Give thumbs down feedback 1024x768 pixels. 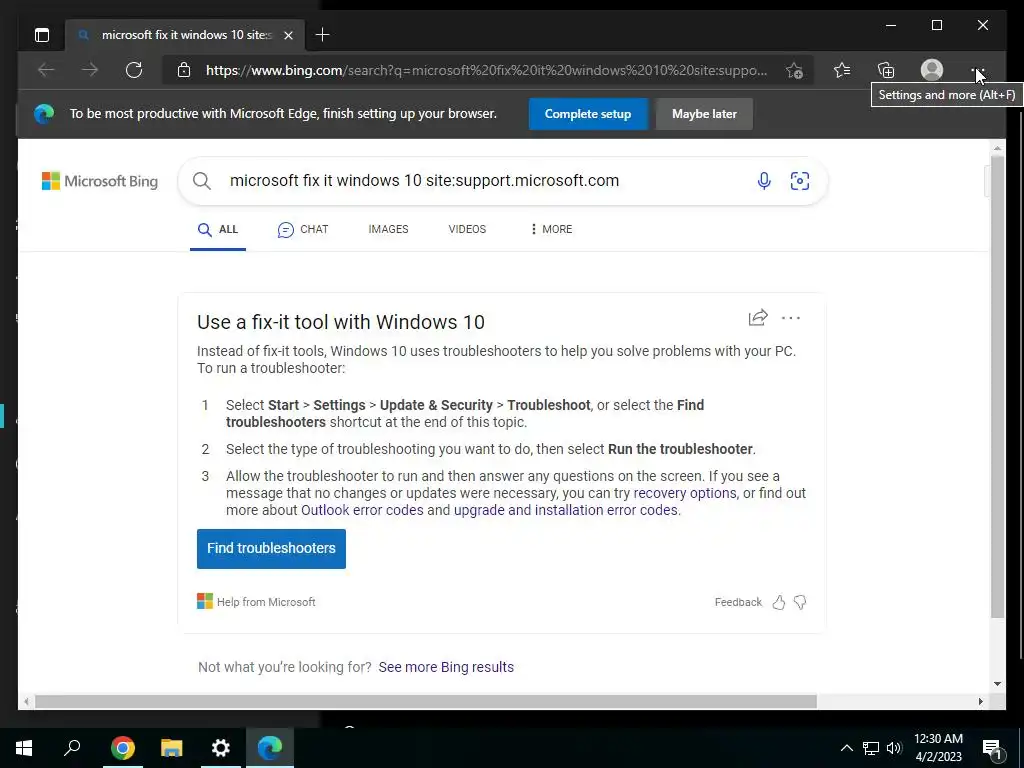(800, 602)
